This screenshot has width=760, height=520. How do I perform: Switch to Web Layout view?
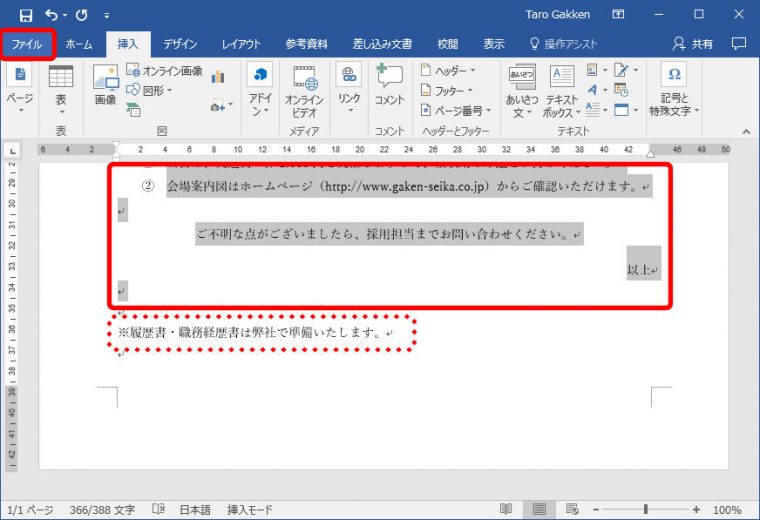point(572,509)
